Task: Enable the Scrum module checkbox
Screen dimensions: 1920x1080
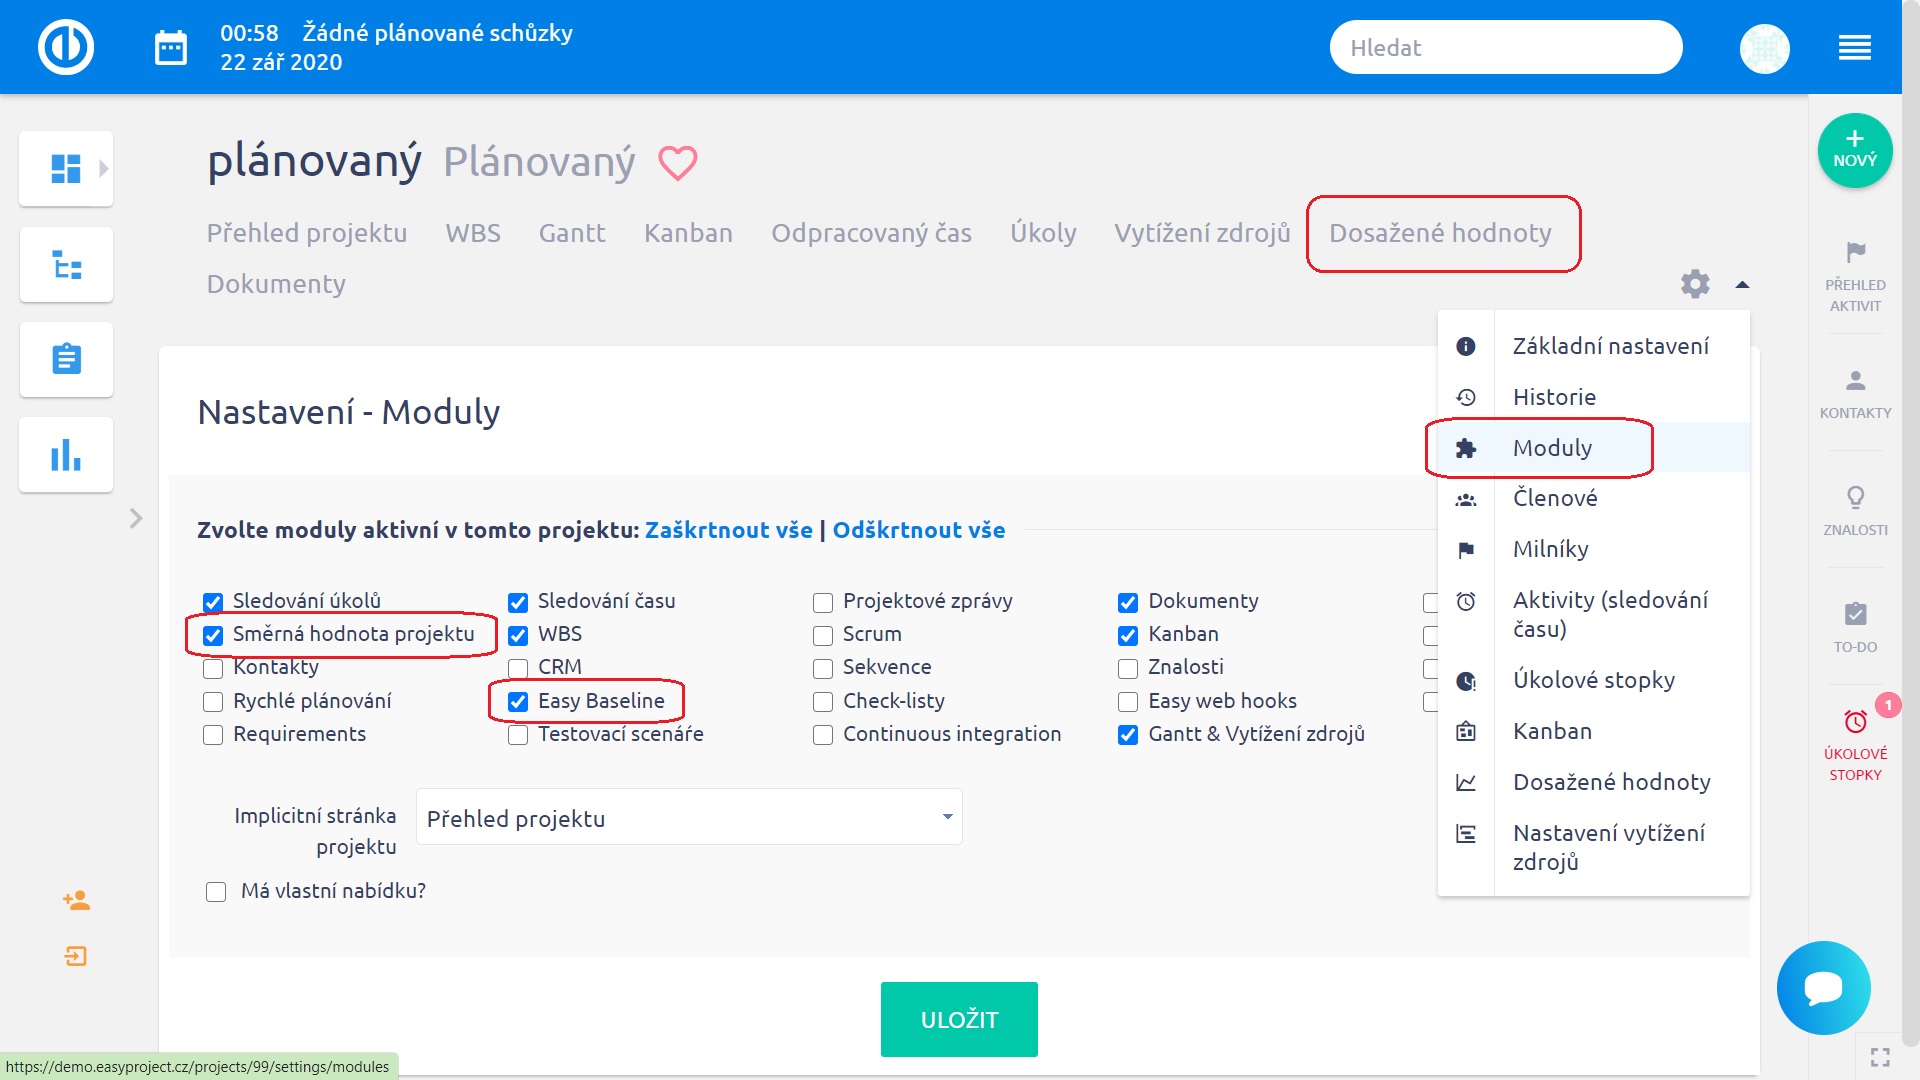Action: 823,635
